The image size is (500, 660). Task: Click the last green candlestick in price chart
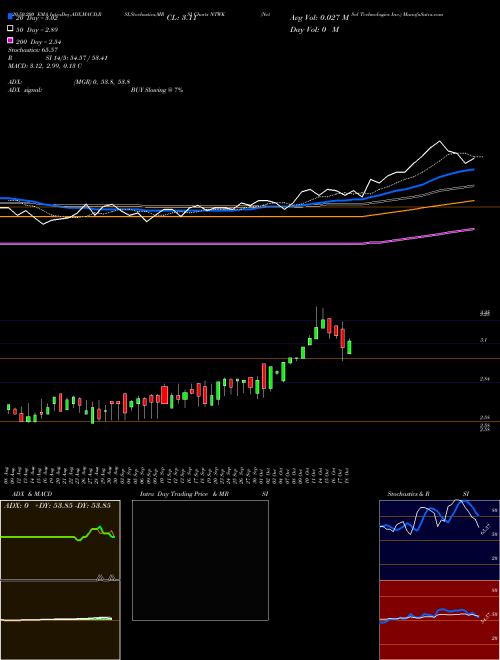pos(349,348)
